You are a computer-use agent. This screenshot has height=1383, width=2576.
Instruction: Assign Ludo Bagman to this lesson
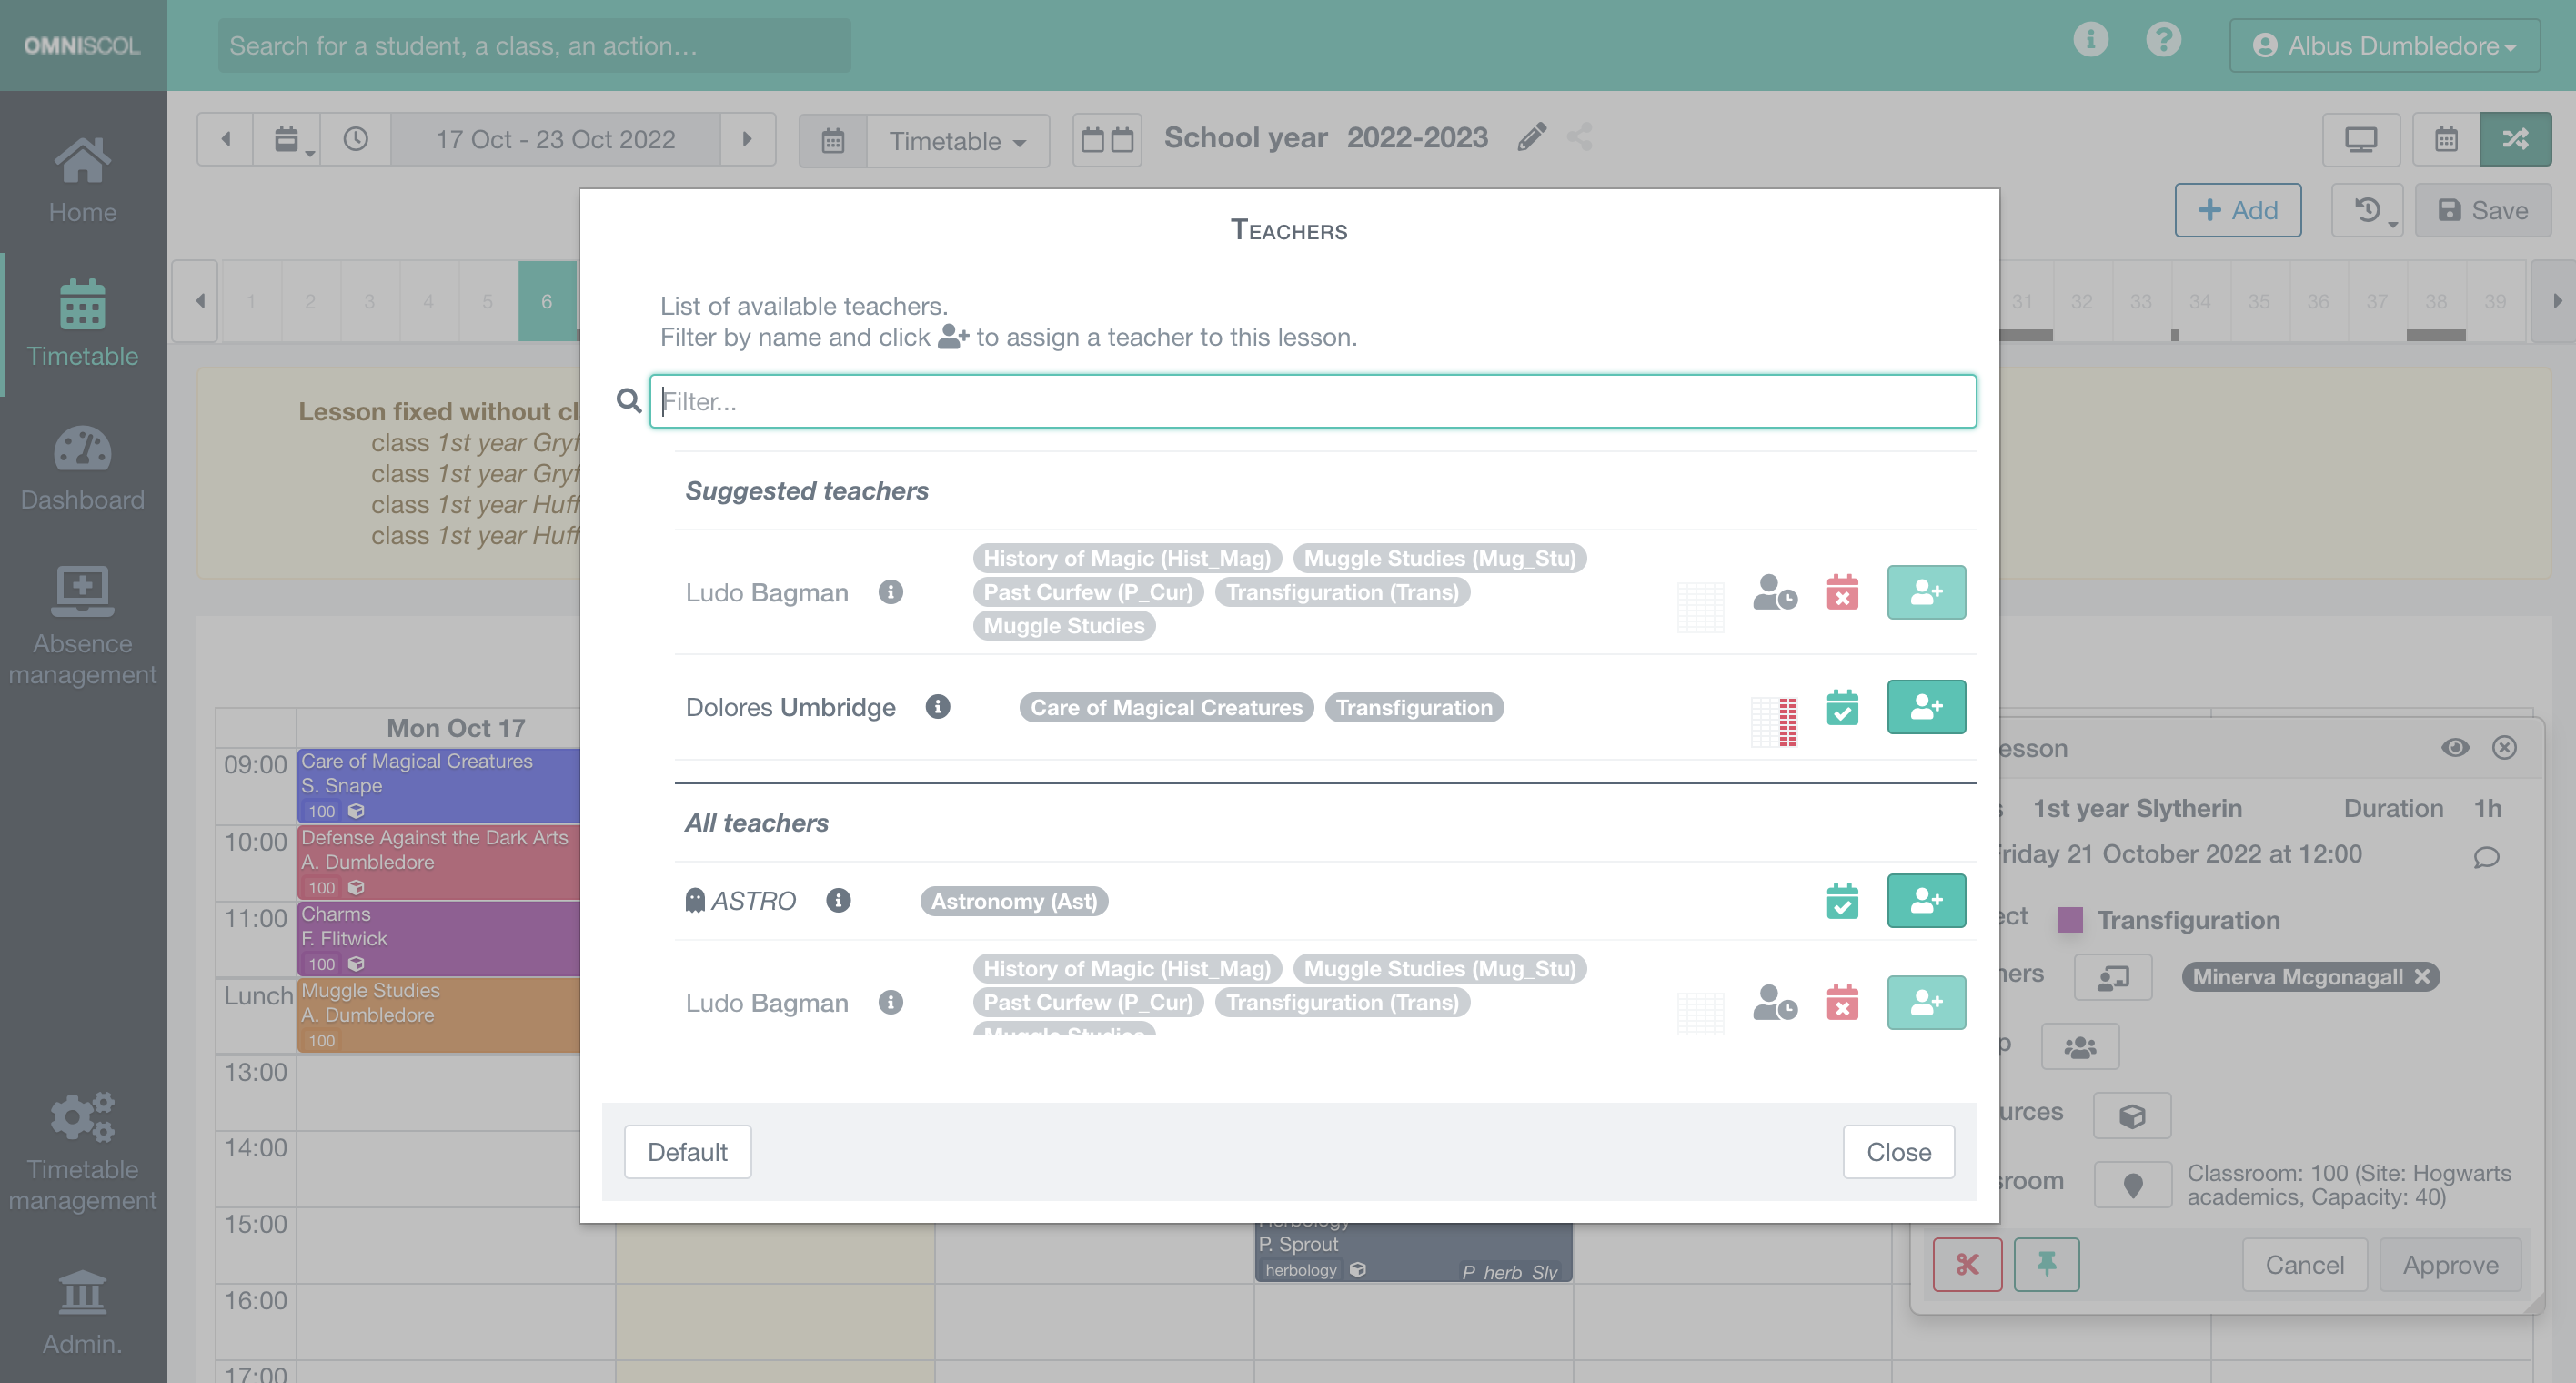click(x=1926, y=592)
